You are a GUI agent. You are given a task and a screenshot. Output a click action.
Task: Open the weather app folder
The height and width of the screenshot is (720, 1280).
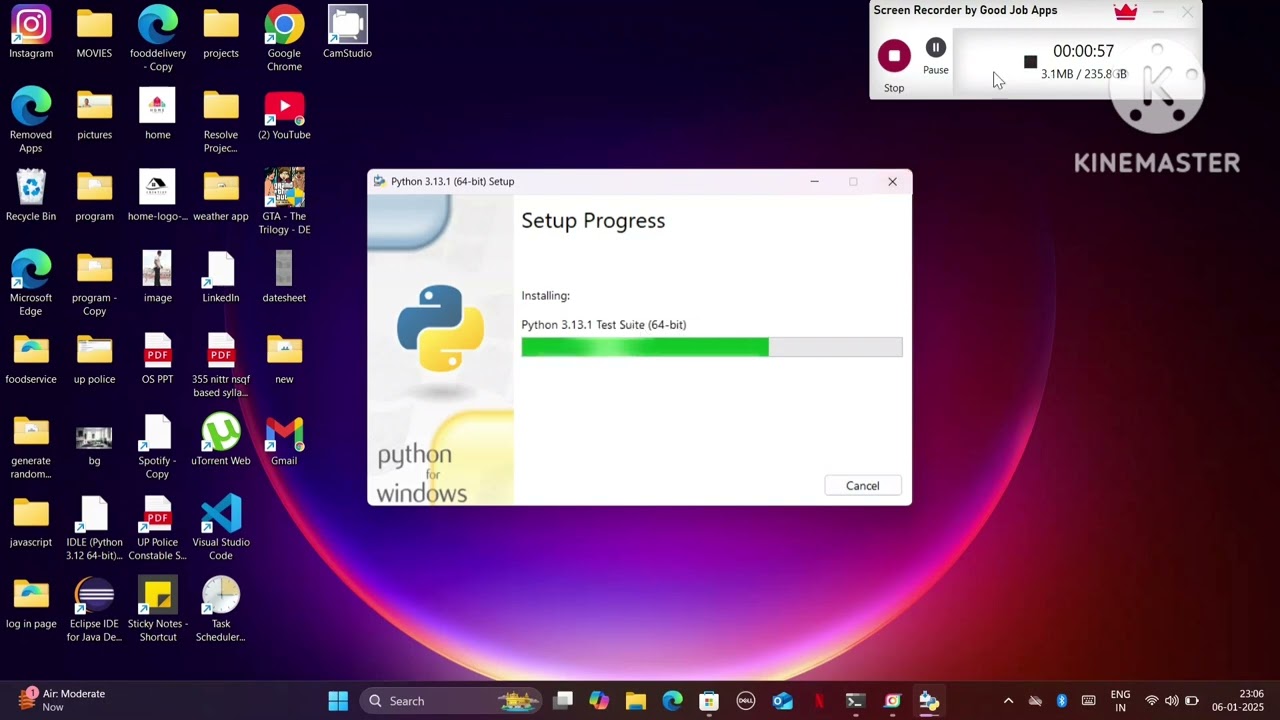pos(221,196)
